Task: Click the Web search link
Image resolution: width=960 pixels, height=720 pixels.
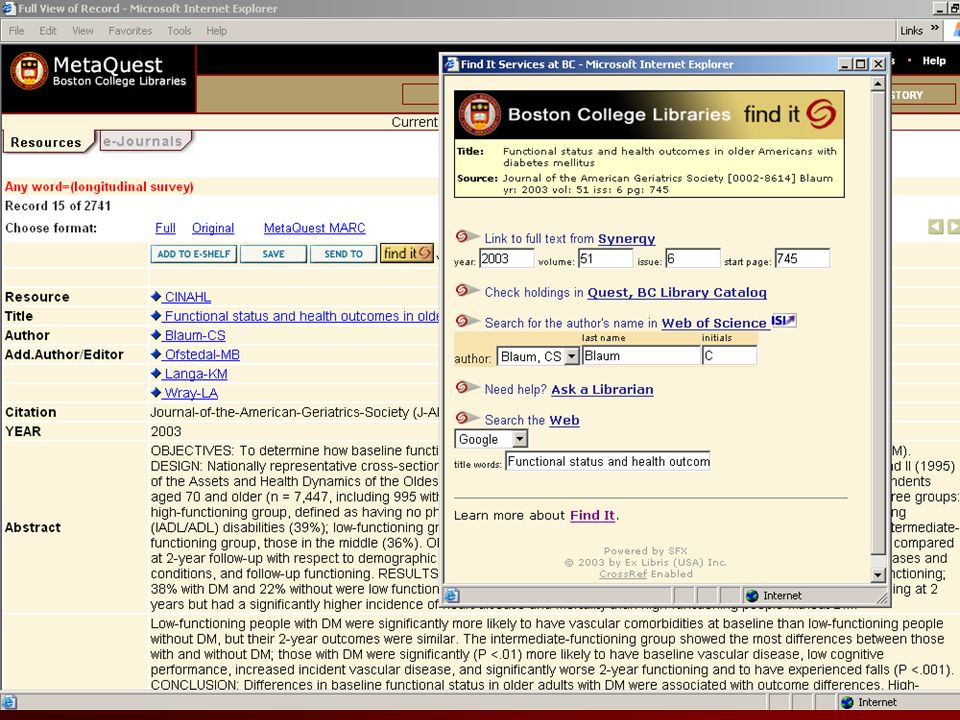Action: click(564, 420)
